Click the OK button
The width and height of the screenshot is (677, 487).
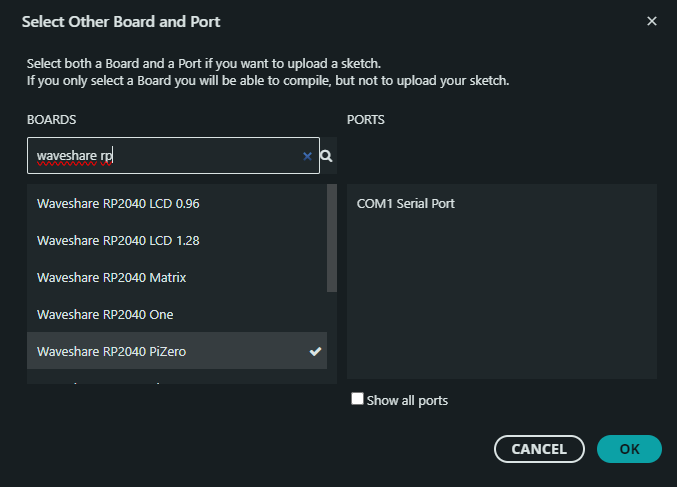click(629, 449)
